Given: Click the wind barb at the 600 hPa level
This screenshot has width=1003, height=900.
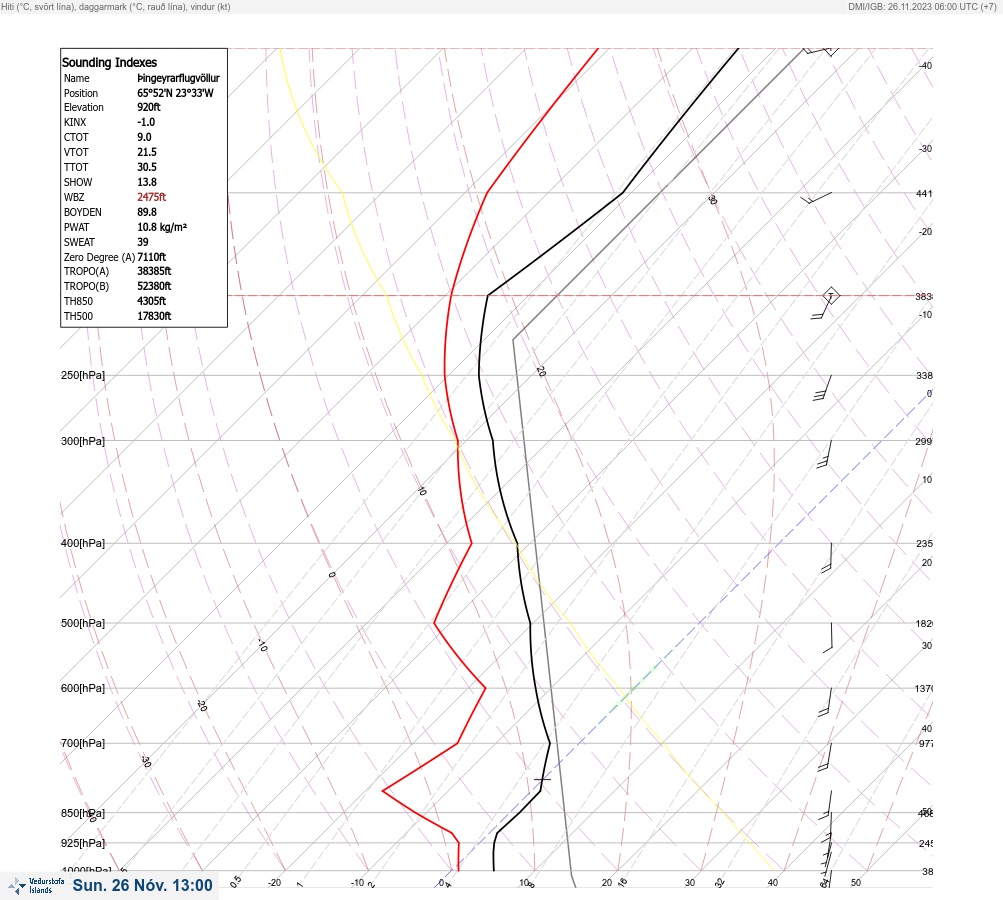Looking at the screenshot, I should pos(825,702).
